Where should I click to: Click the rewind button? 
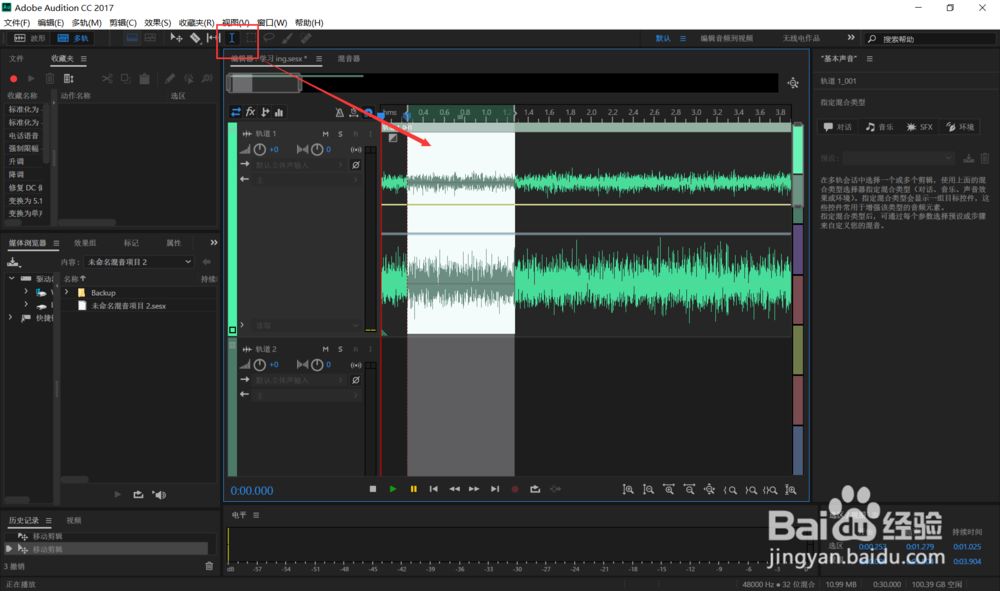[x=454, y=489]
